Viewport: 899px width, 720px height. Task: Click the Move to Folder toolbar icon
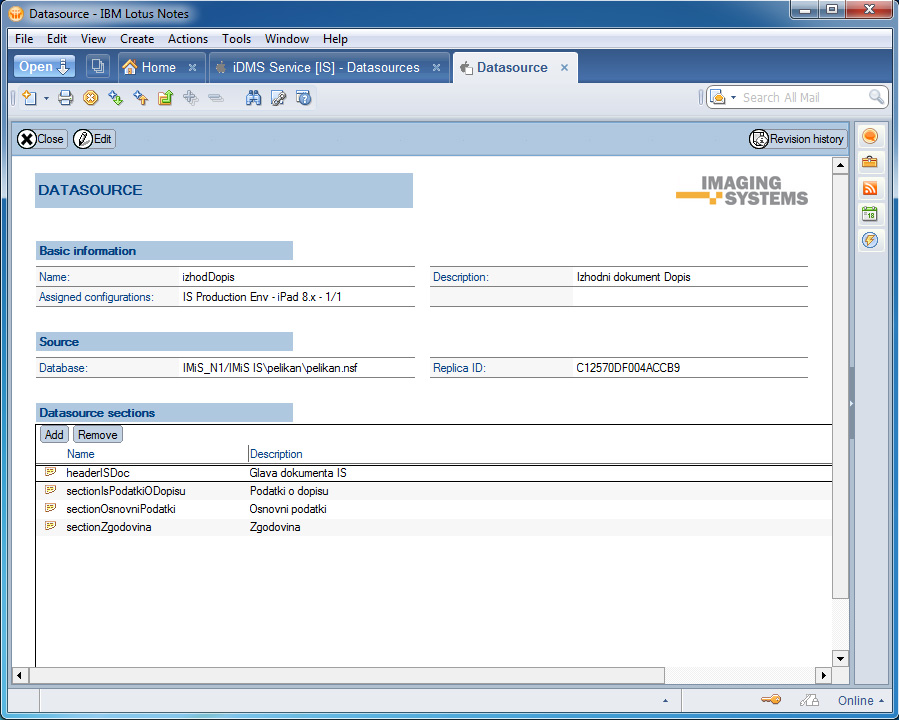tap(166, 98)
